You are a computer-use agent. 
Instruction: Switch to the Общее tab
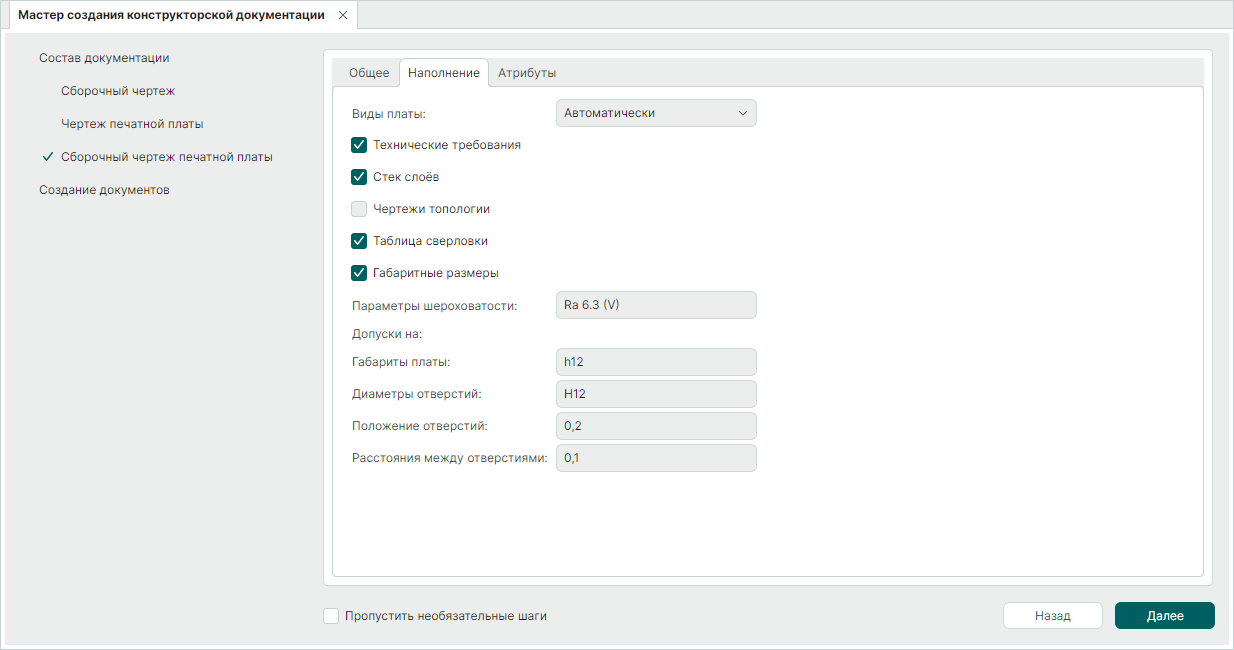(x=368, y=73)
